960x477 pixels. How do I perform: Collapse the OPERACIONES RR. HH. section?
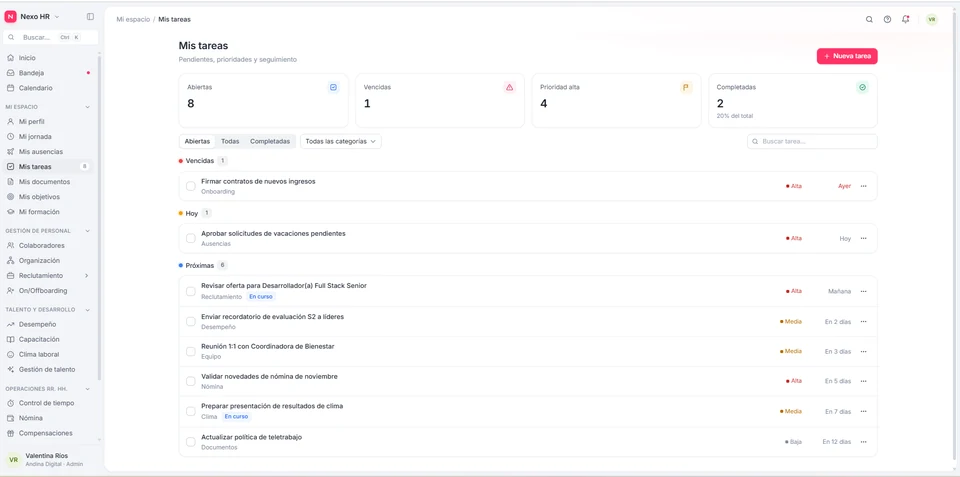coord(87,389)
